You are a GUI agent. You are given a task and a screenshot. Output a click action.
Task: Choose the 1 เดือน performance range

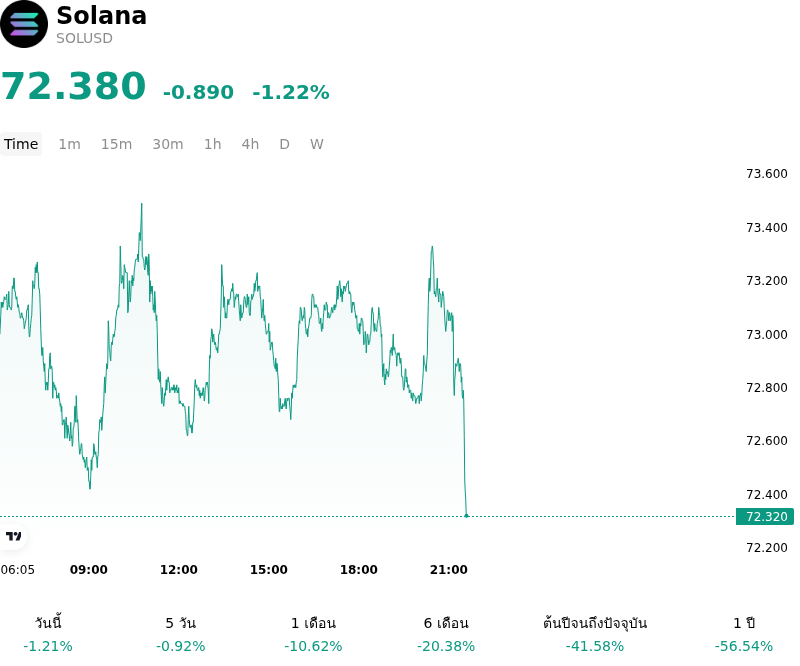click(x=313, y=634)
